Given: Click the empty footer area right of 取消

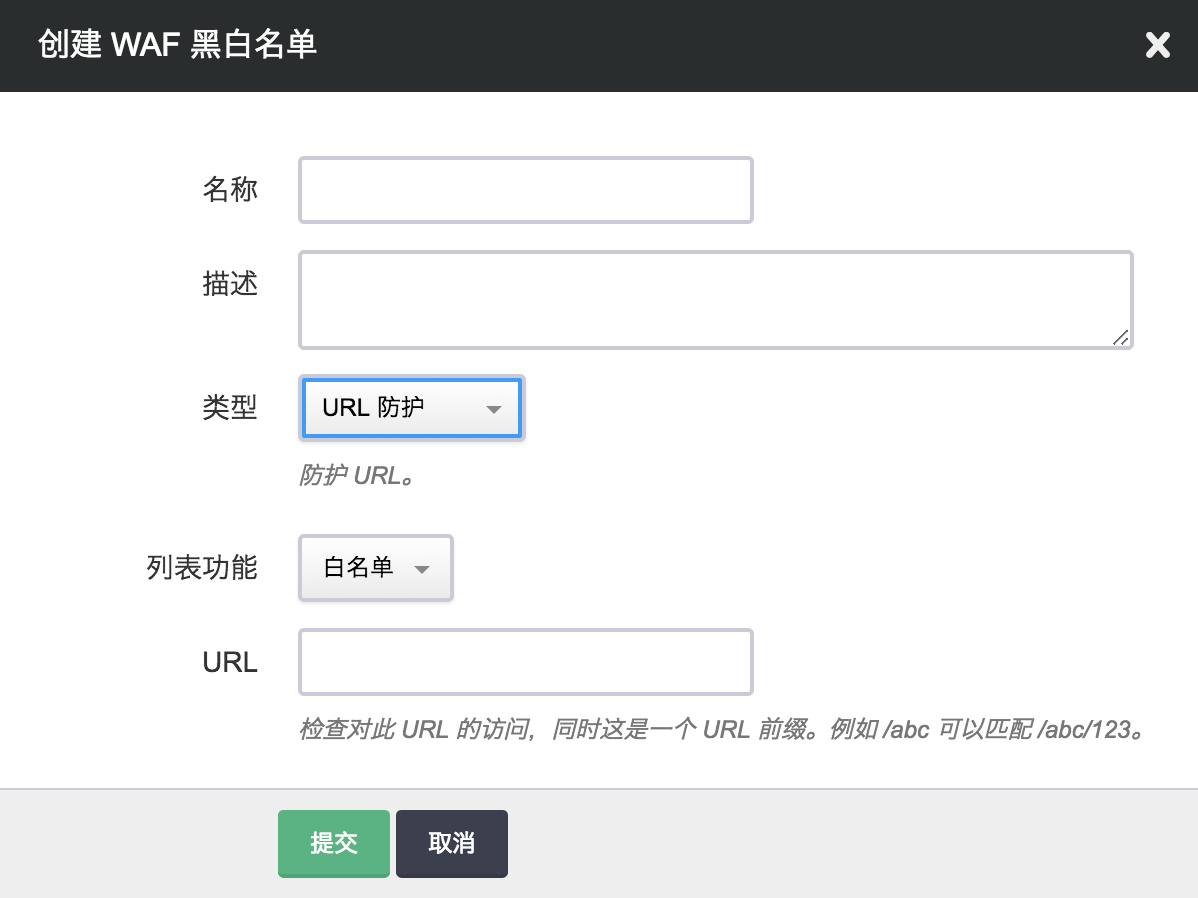Looking at the screenshot, I should [850, 844].
